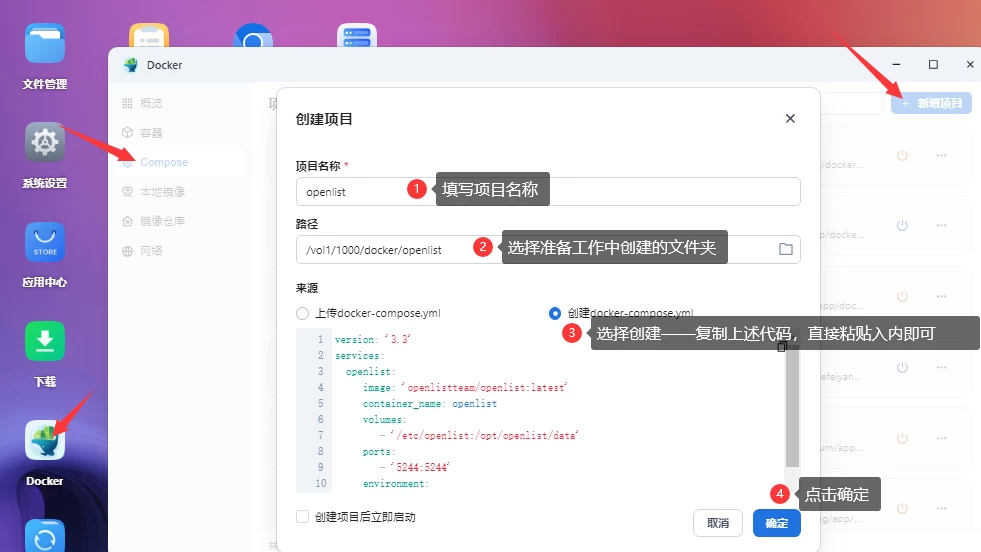Open the Docker desktop icon
Viewport: 981px width, 552px height.
pyautogui.click(x=44, y=445)
